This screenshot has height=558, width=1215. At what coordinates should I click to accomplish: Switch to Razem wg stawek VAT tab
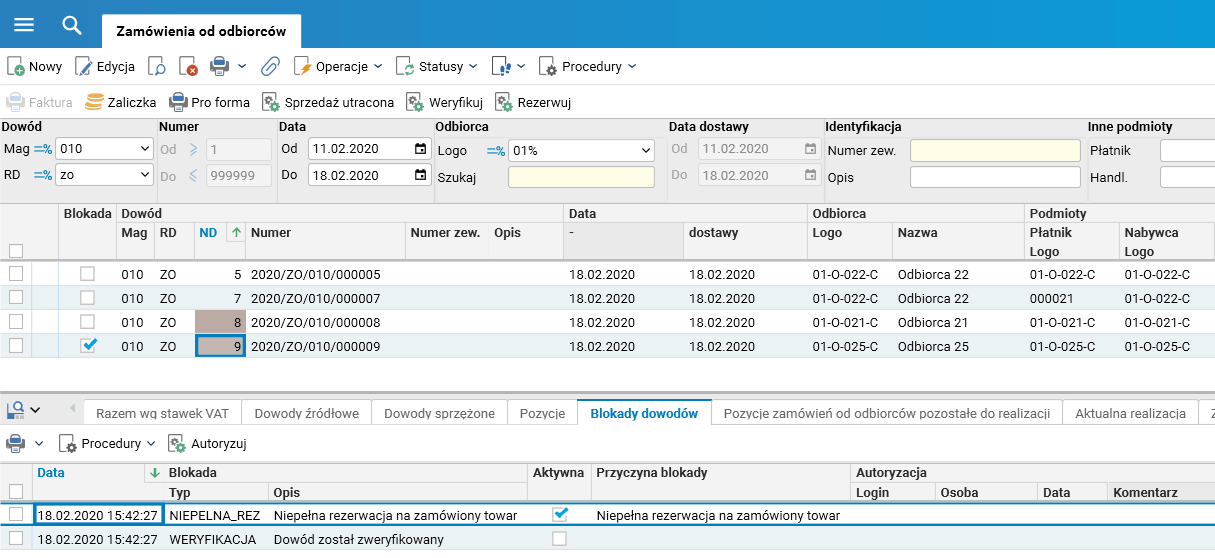point(163,413)
